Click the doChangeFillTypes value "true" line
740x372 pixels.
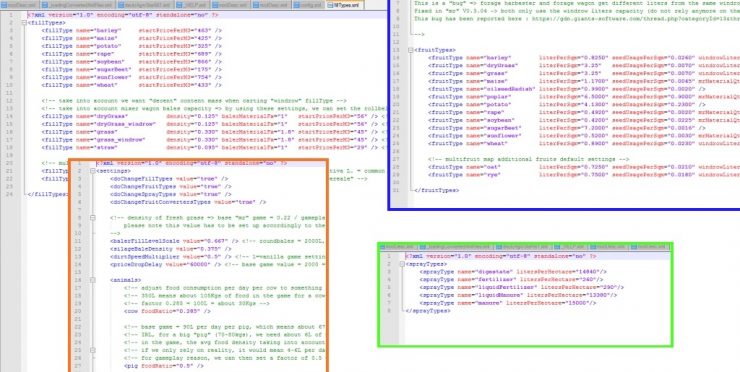[169, 179]
